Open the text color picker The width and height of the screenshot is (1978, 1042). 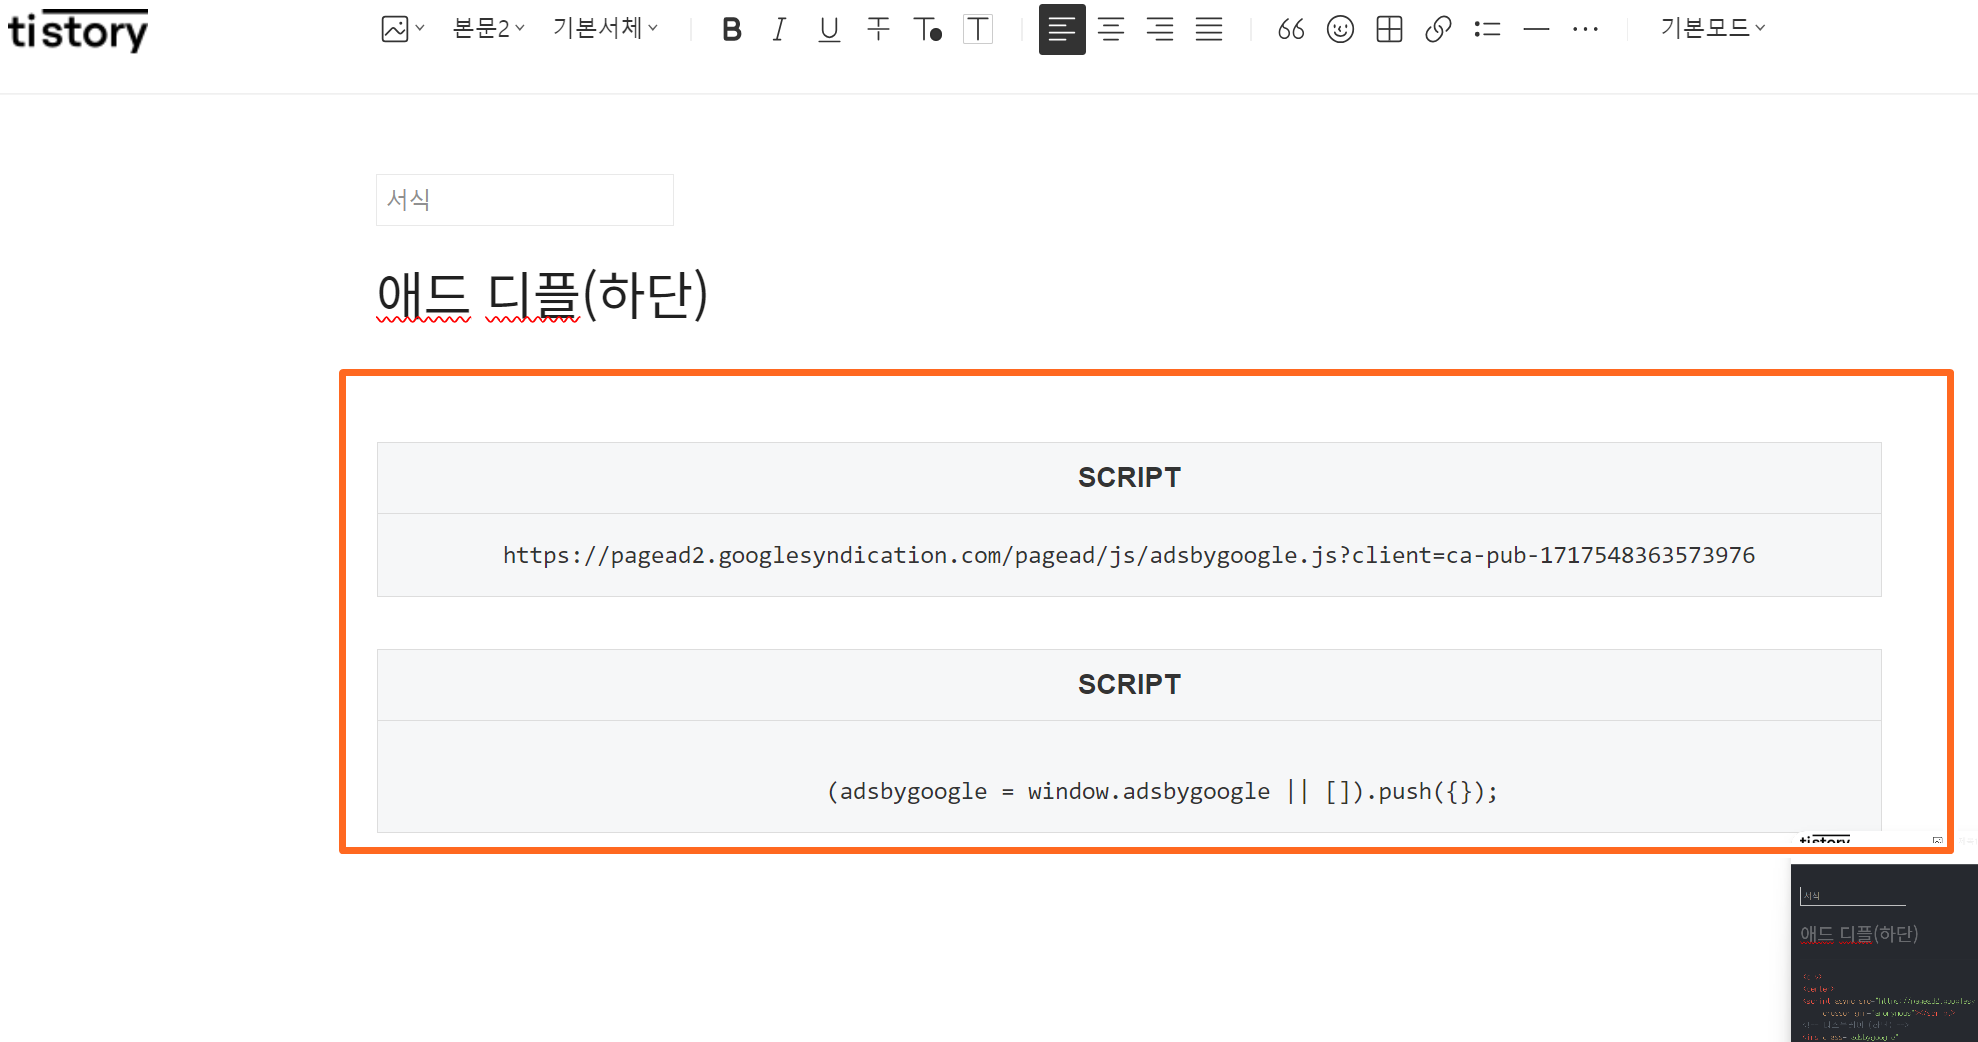click(x=927, y=29)
